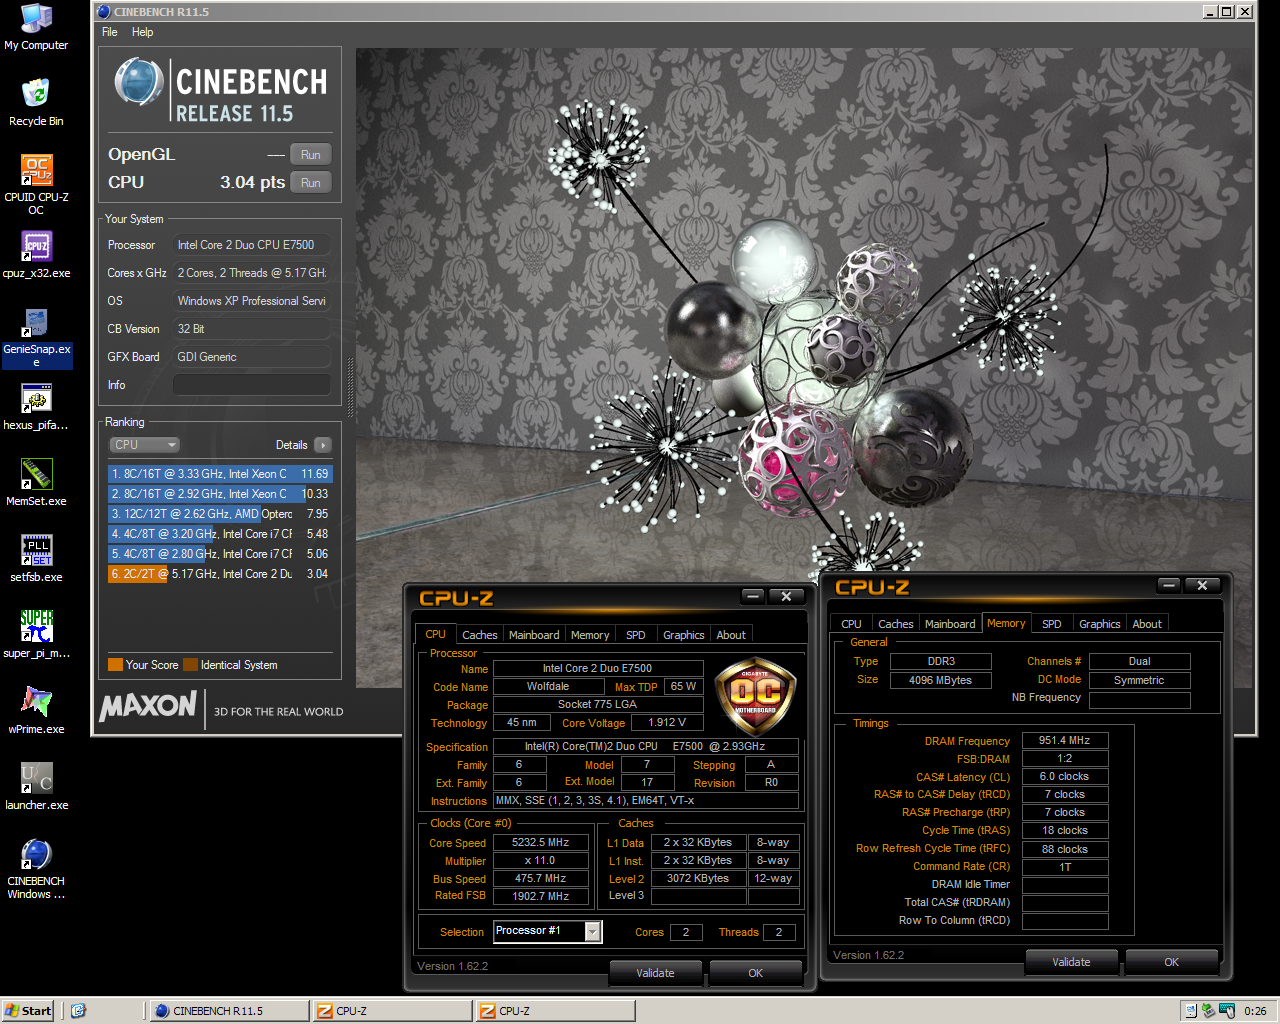Click the second system tray icon
The image size is (1280, 1024).
coord(1208,1011)
